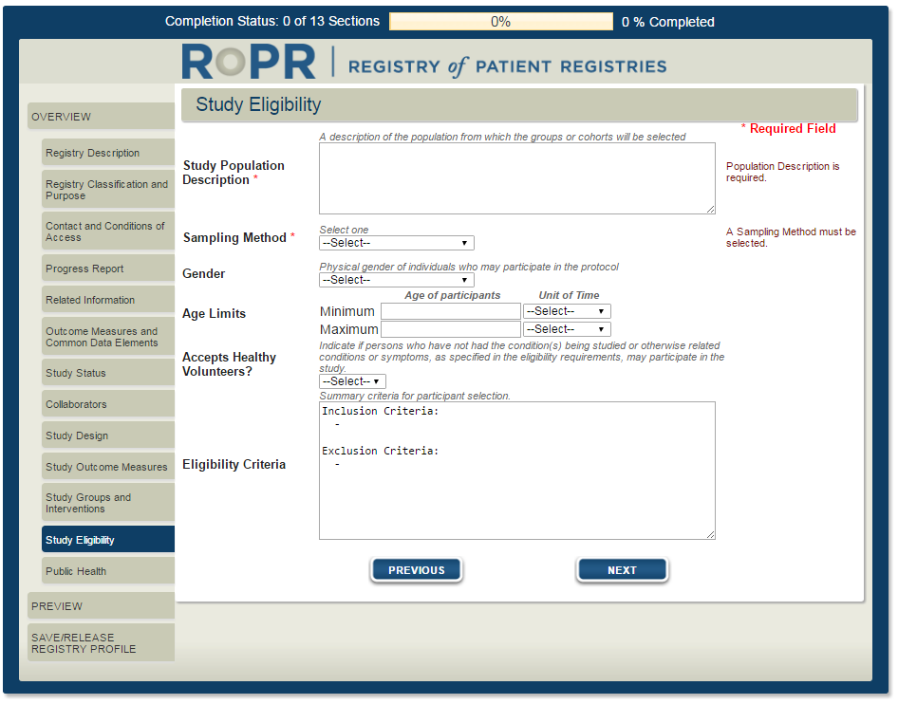
Task: Open Public Health section
Action: (x=108, y=571)
